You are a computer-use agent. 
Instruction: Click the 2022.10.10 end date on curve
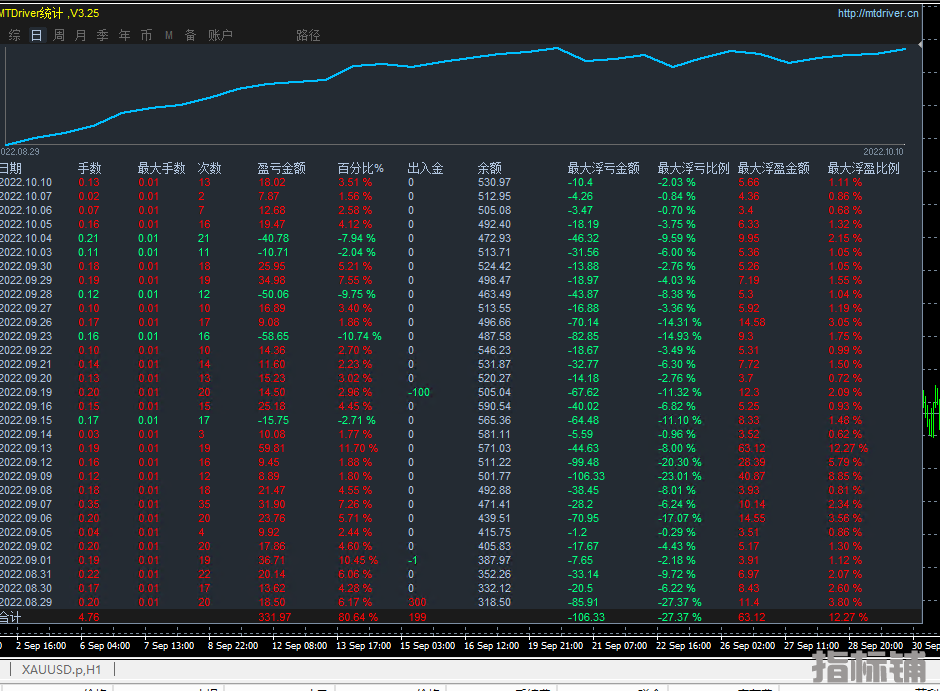click(x=883, y=151)
